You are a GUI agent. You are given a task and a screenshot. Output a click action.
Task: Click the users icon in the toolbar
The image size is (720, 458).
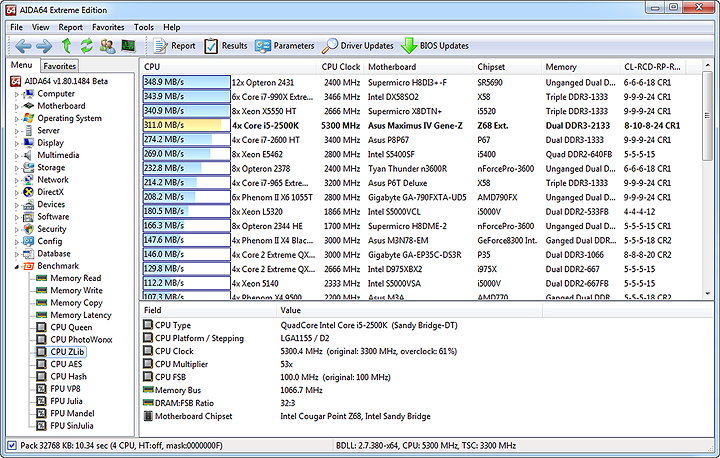pyautogui.click(x=107, y=45)
